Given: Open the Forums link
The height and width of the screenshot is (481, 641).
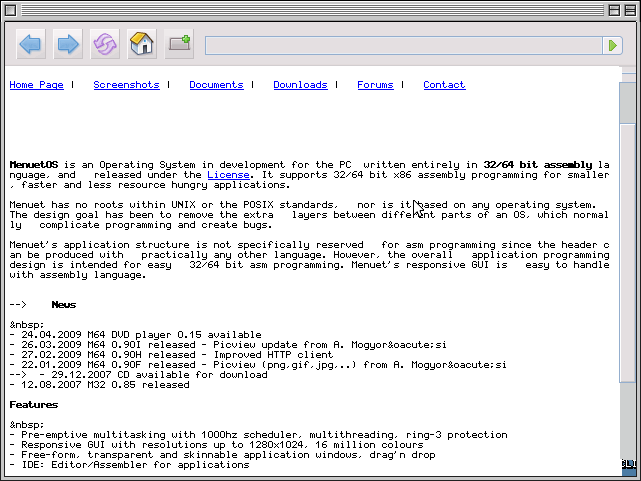Looking at the screenshot, I should tap(375, 85).
